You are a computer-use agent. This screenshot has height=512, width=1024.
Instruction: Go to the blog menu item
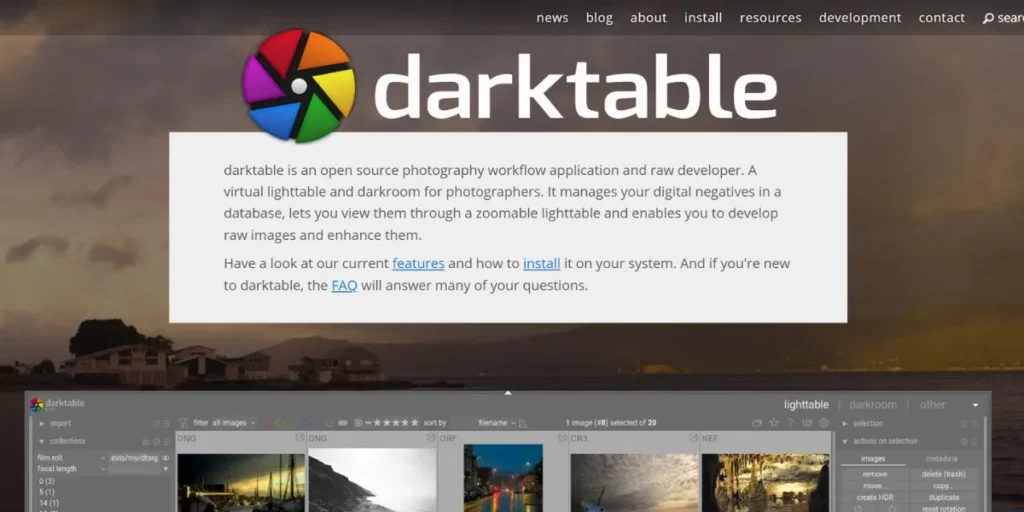(599, 18)
